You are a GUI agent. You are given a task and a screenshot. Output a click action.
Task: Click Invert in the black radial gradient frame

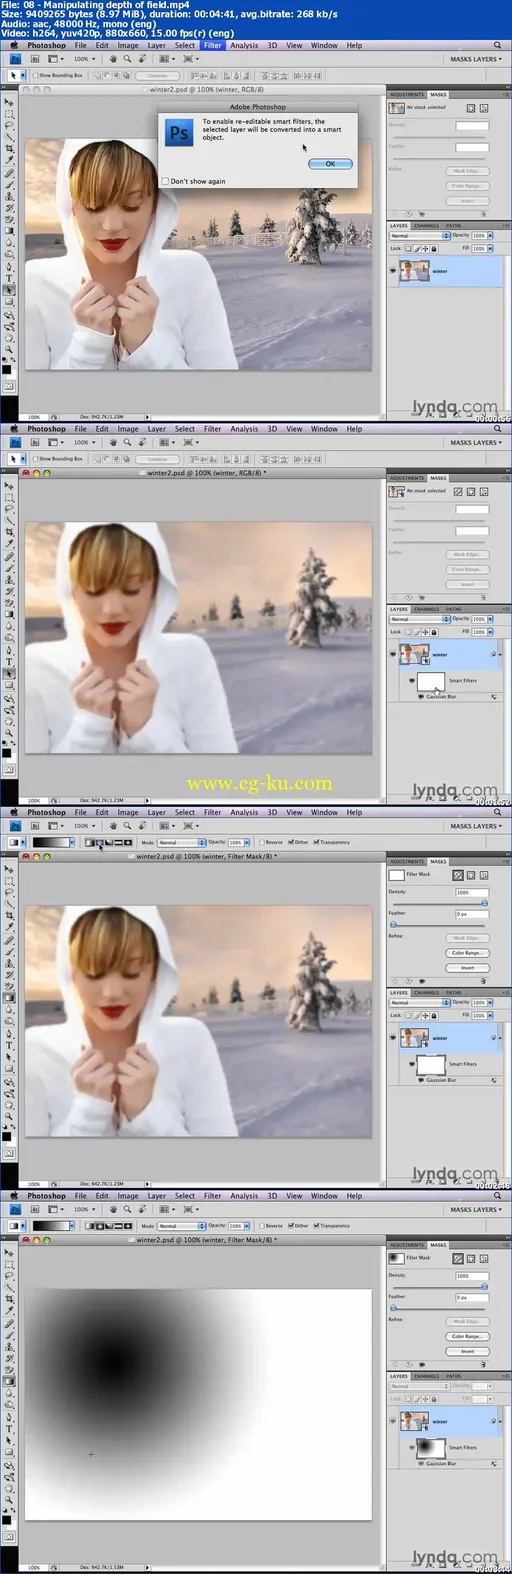click(x=467, y=1351)
